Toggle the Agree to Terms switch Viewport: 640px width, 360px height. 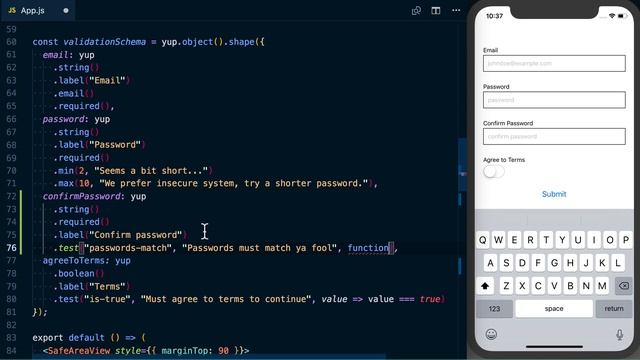[x=493, y=171]
